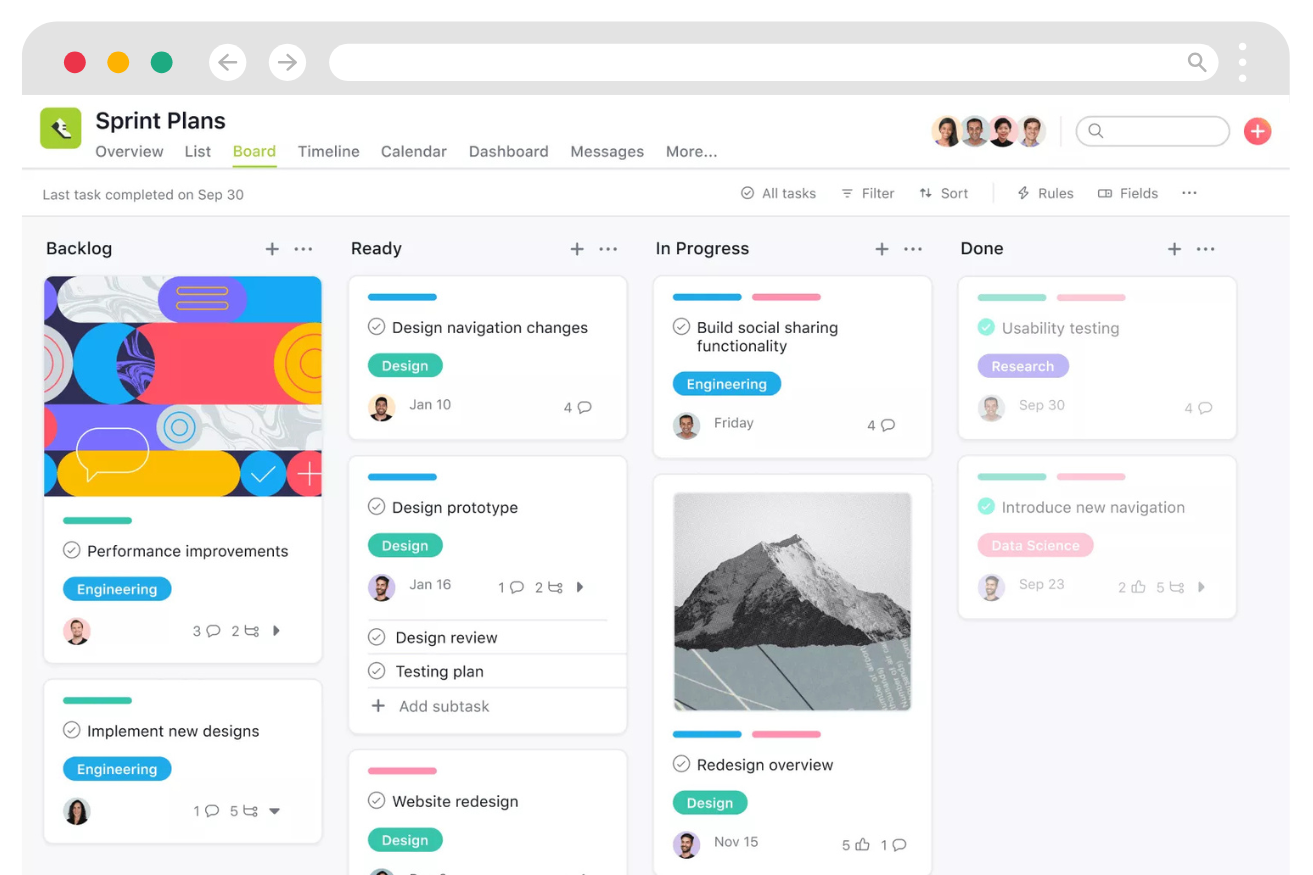This screenshot has height=875, width=1313.
Task: Click thumbs-up likes on Redesign overview card
Action: 863,845
